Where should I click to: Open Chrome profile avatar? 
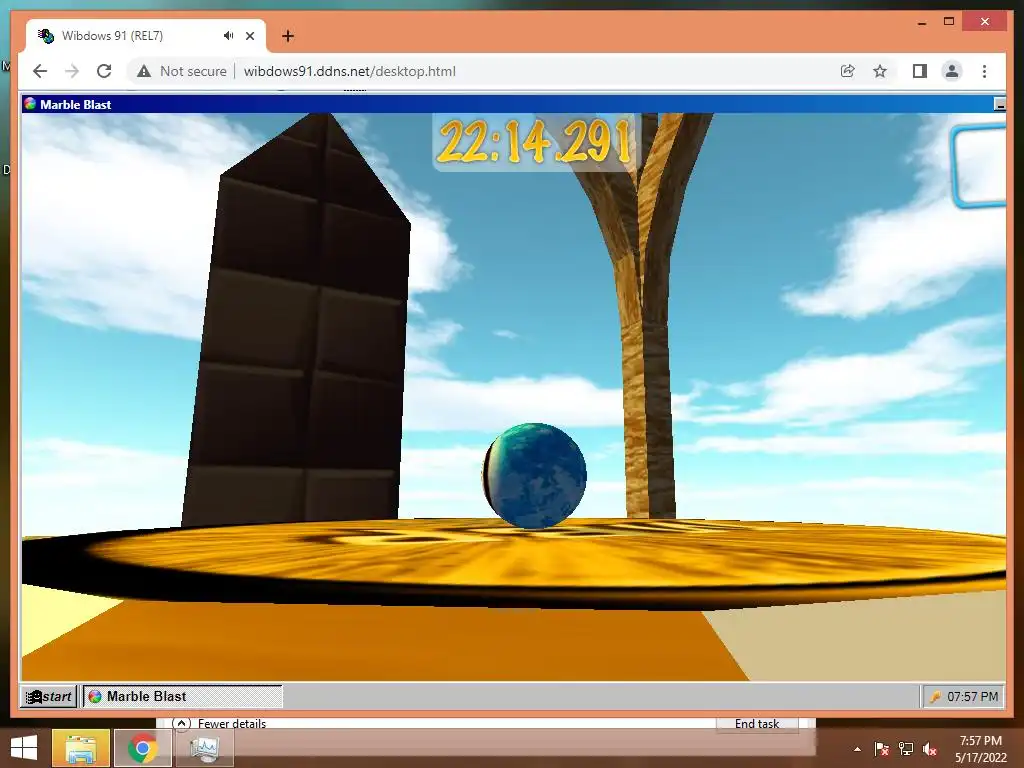pyautogui.click(x=952, y=71)
